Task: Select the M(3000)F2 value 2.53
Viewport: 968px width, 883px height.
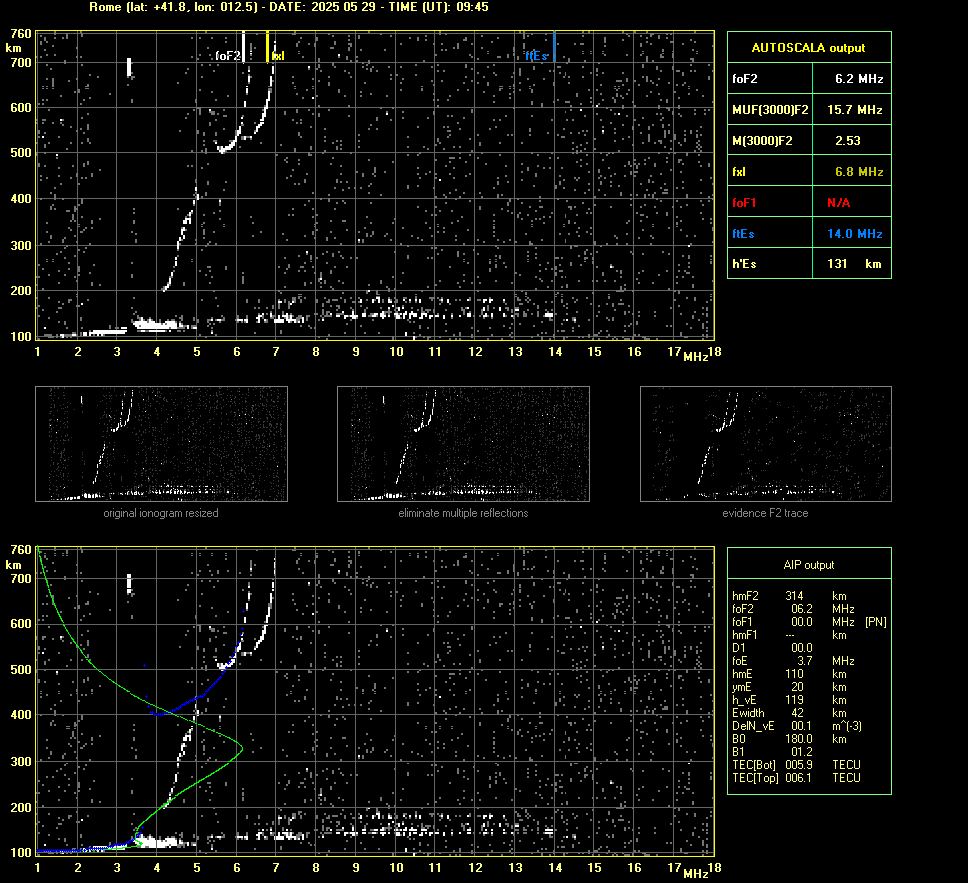Action: tap(852, 140)
